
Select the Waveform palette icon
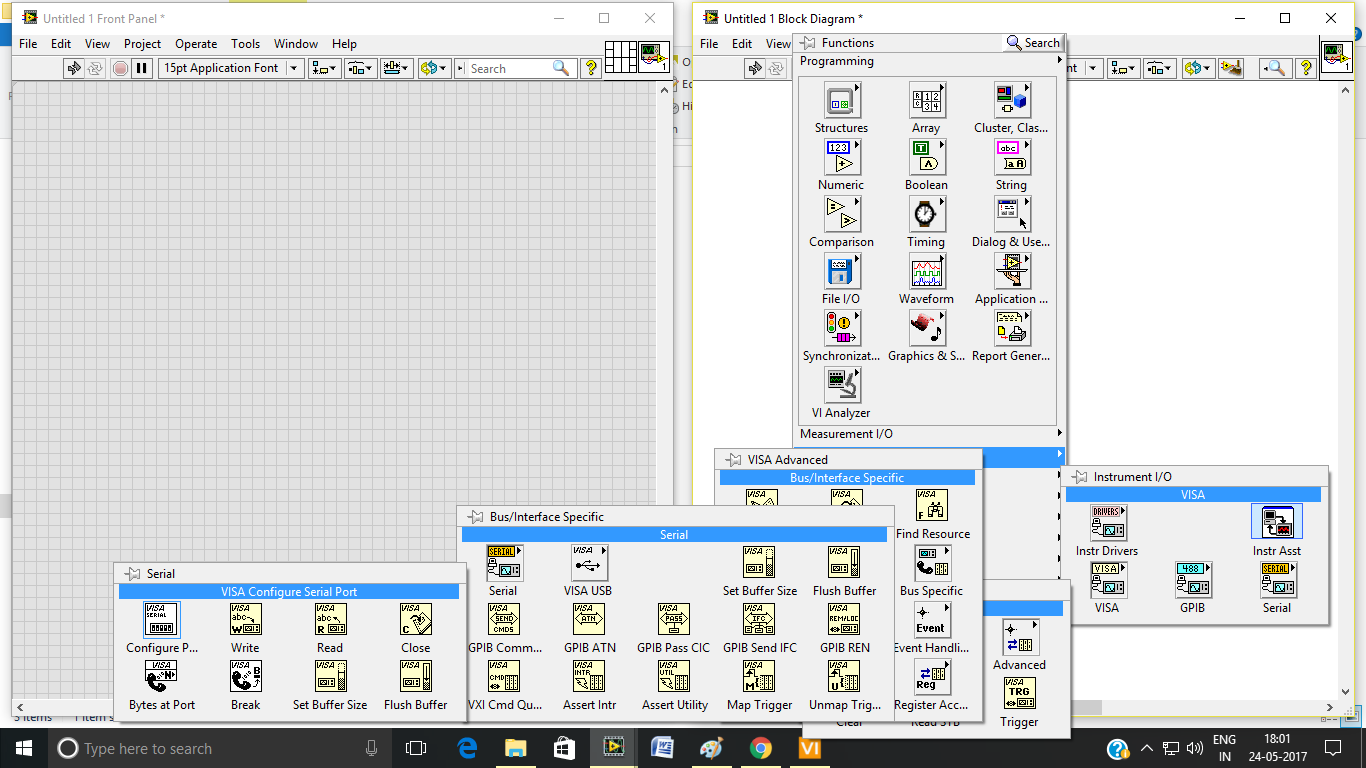click(x=926, y=271)
